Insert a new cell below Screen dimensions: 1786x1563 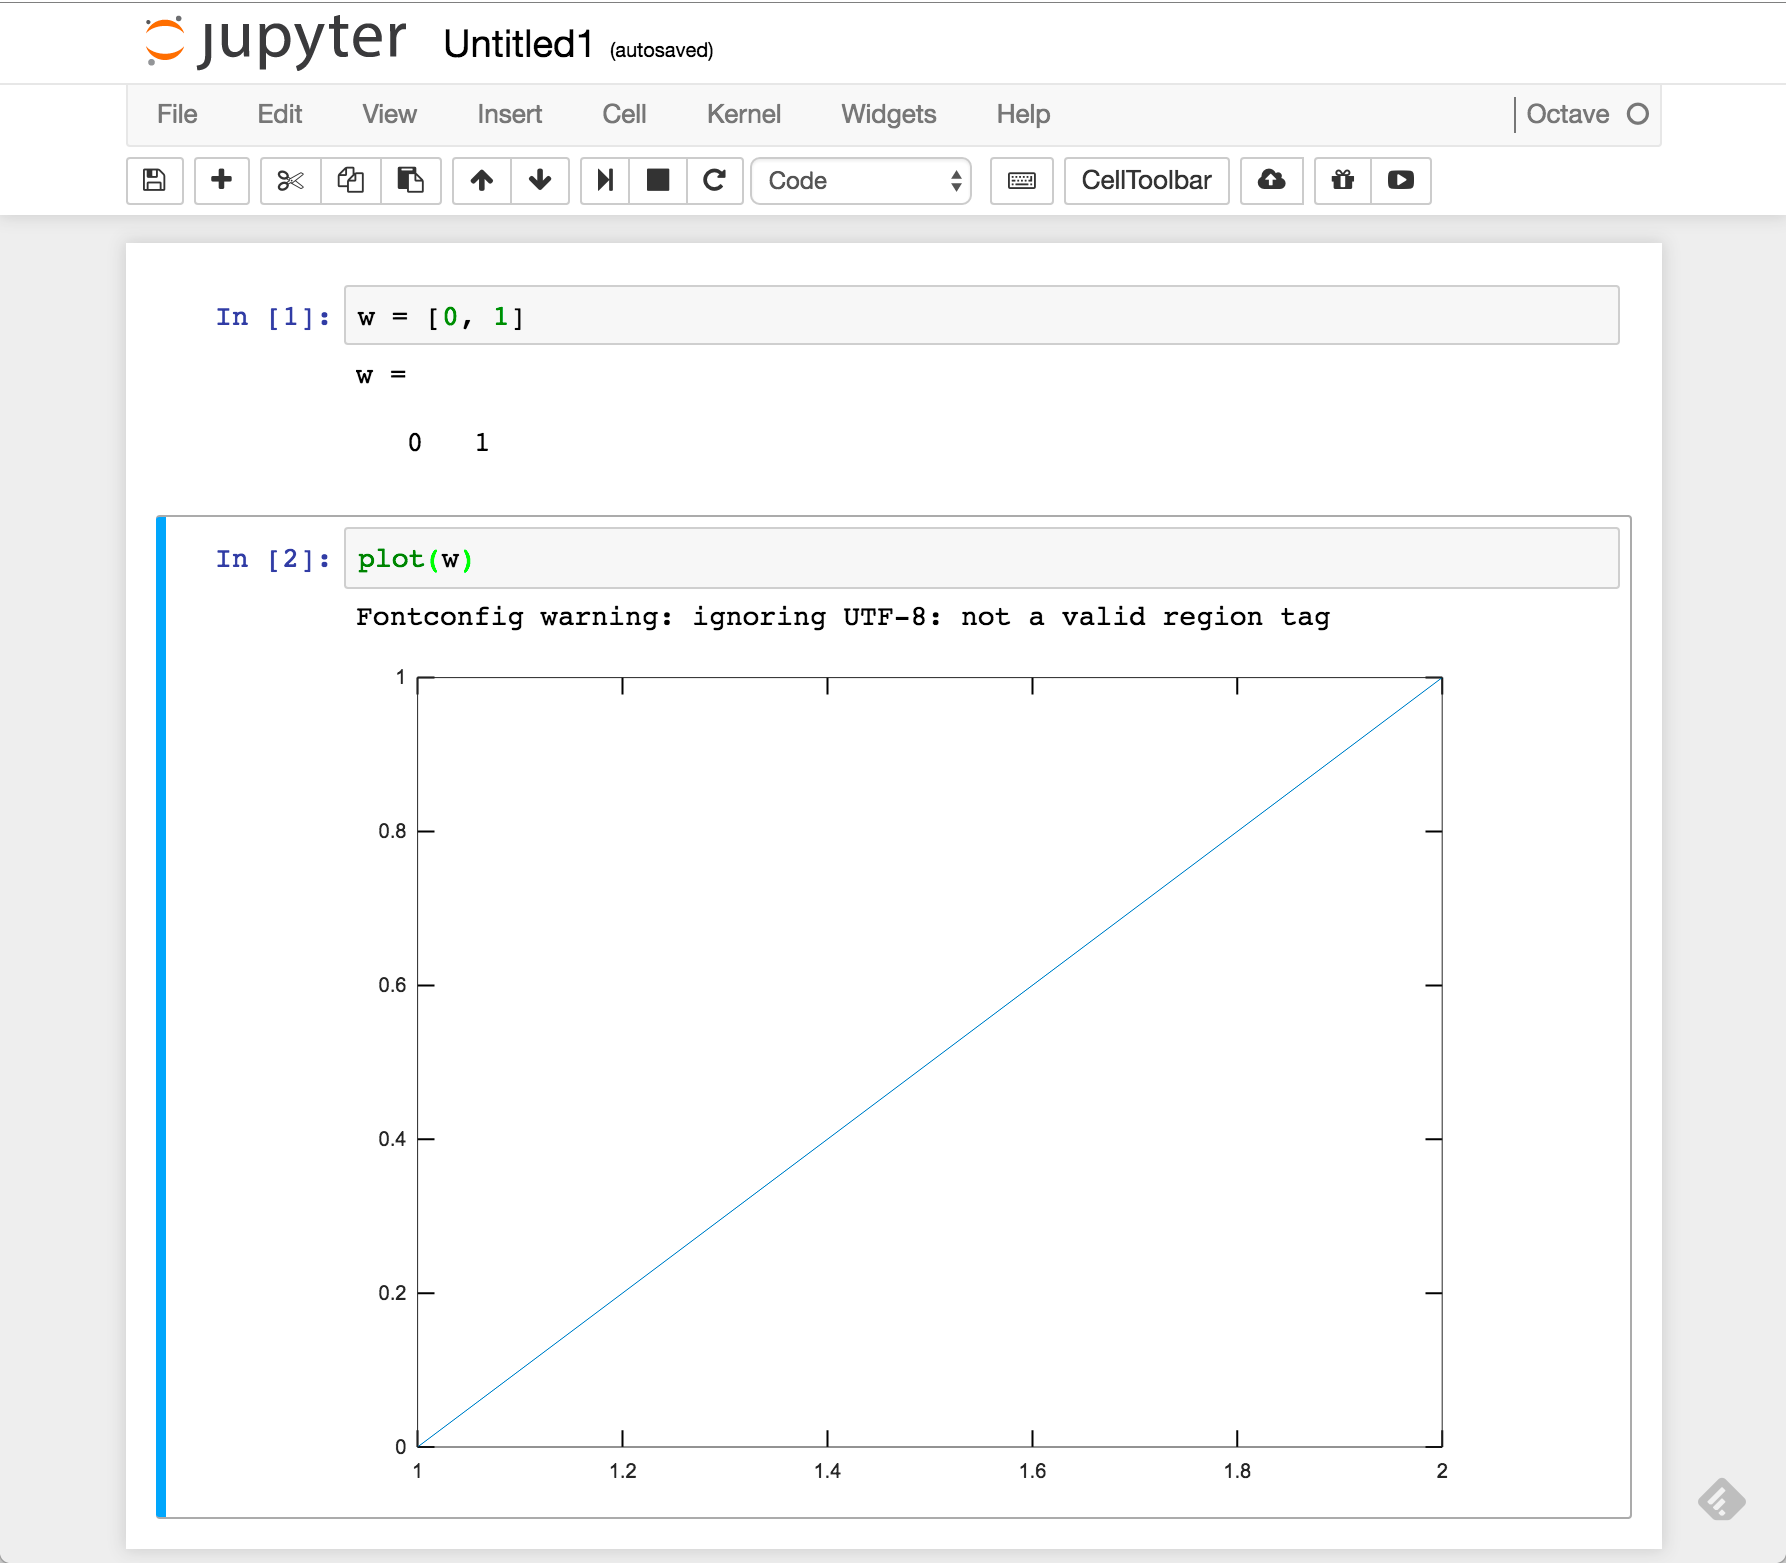click(x=221, y=181)
